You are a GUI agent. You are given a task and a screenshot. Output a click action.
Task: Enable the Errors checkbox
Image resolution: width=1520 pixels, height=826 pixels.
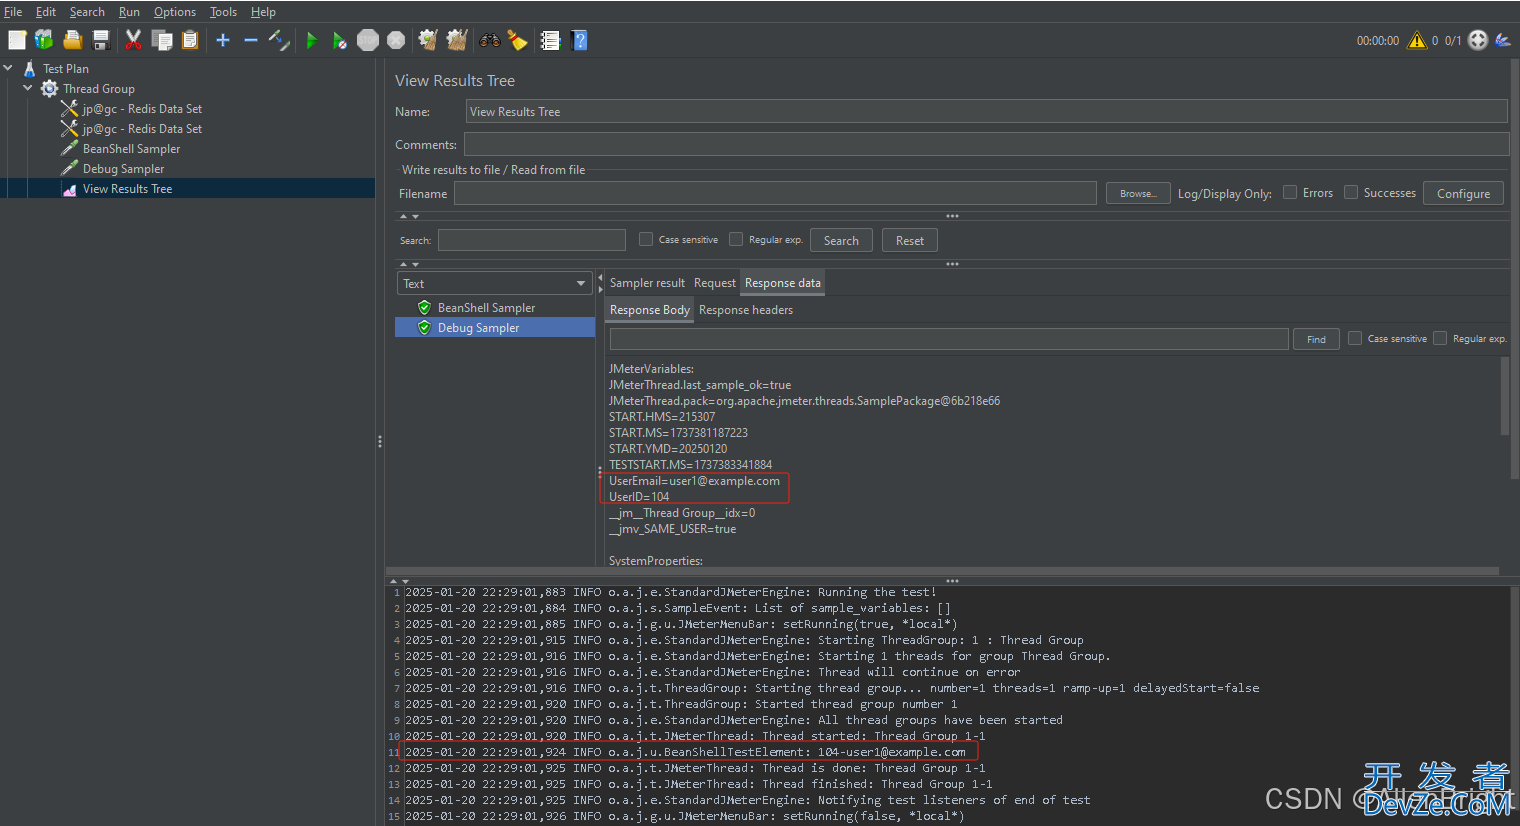click(1290, 192)
